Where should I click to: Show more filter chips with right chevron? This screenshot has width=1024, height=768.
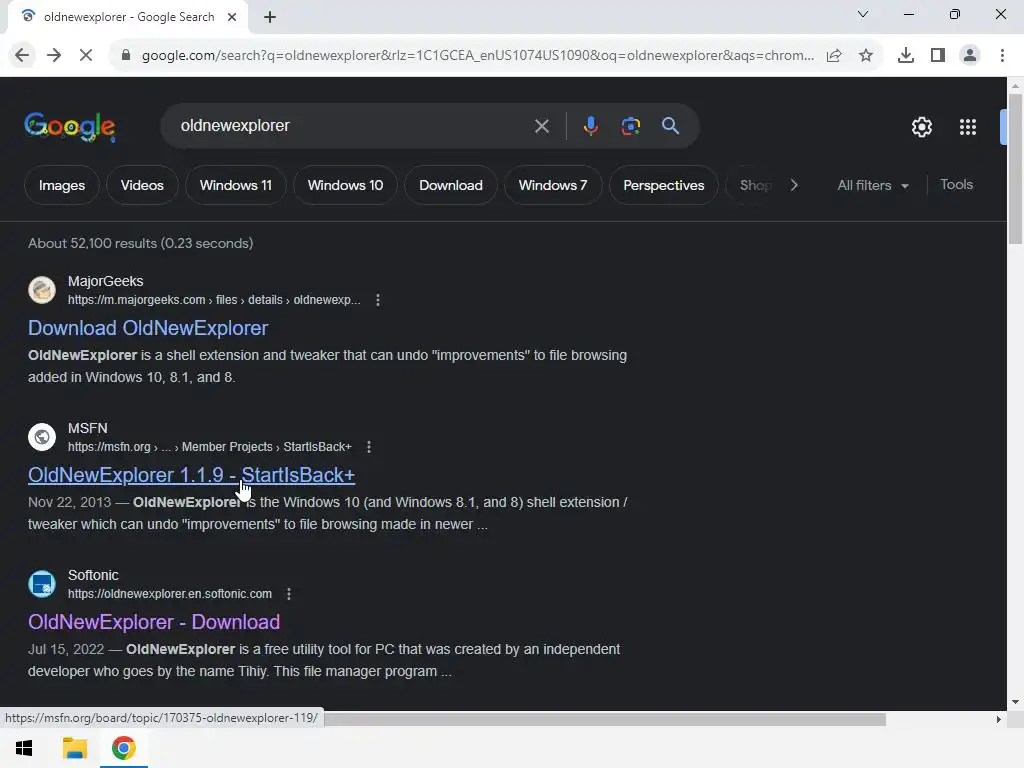coord(794,185)
